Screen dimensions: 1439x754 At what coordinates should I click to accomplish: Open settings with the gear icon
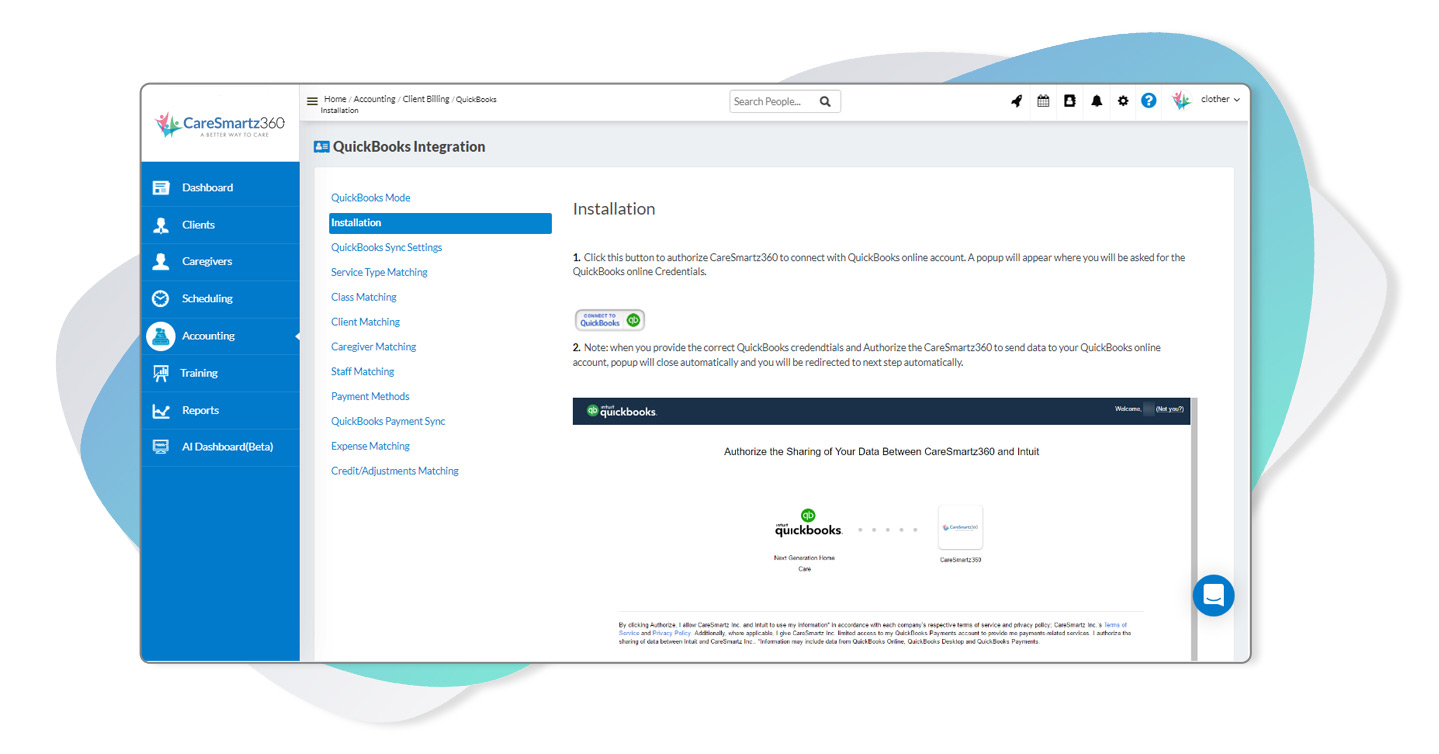coord(1122,101)
